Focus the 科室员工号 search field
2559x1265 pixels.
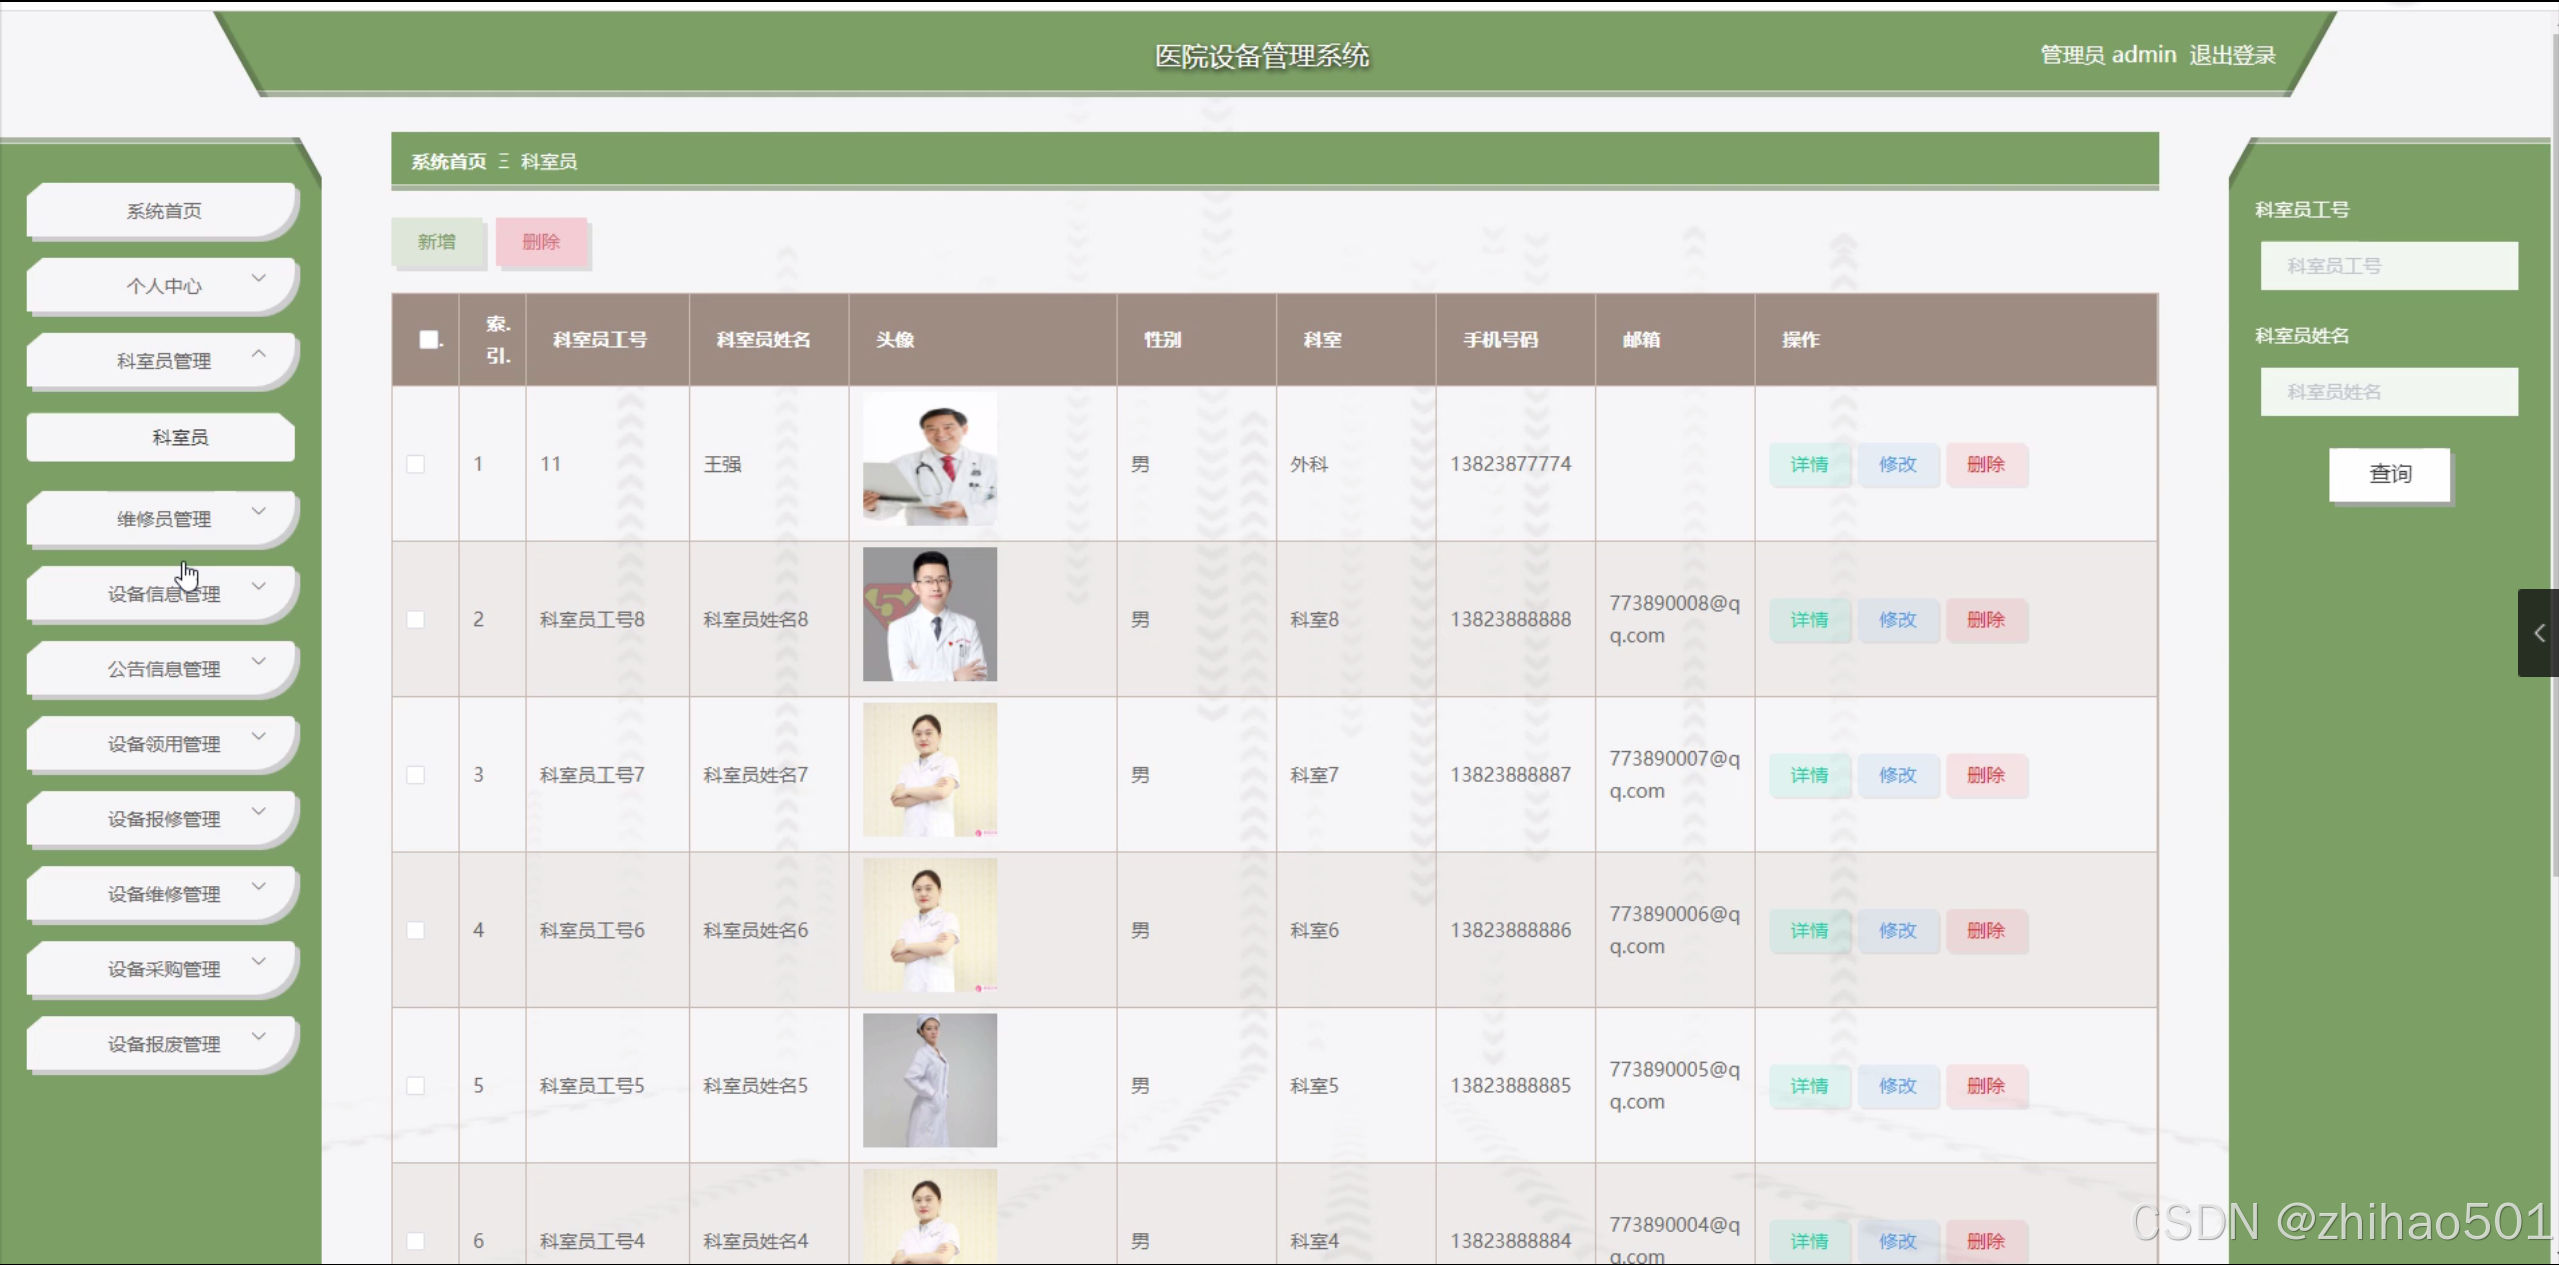click(x=2388, y=266)
